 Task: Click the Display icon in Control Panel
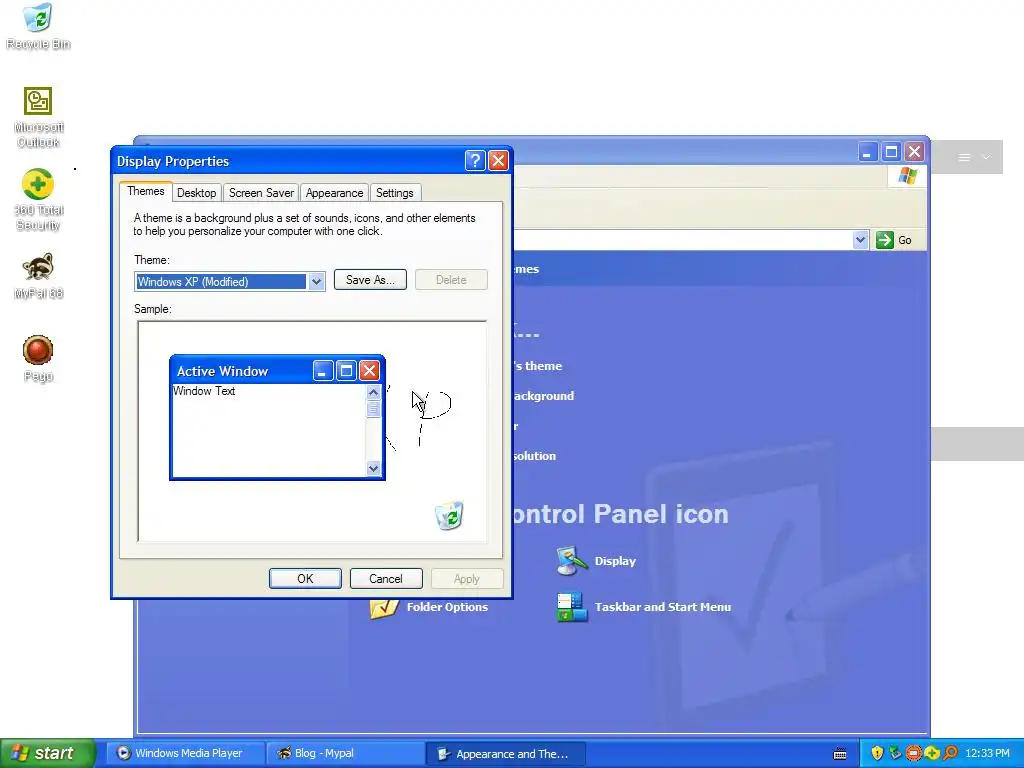click(x=571, y=561)
